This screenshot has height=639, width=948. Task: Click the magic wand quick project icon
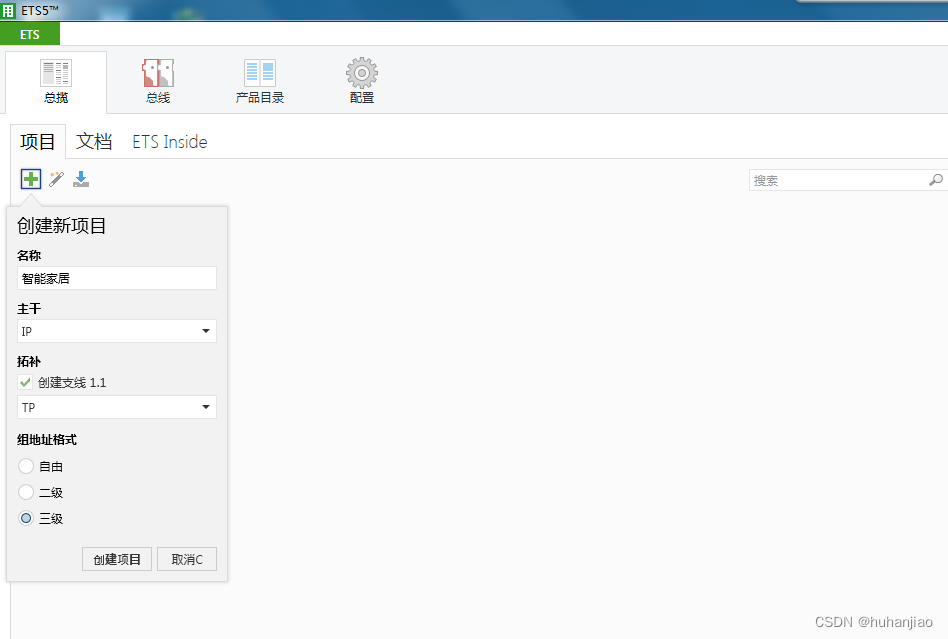[x=57, y=179]
